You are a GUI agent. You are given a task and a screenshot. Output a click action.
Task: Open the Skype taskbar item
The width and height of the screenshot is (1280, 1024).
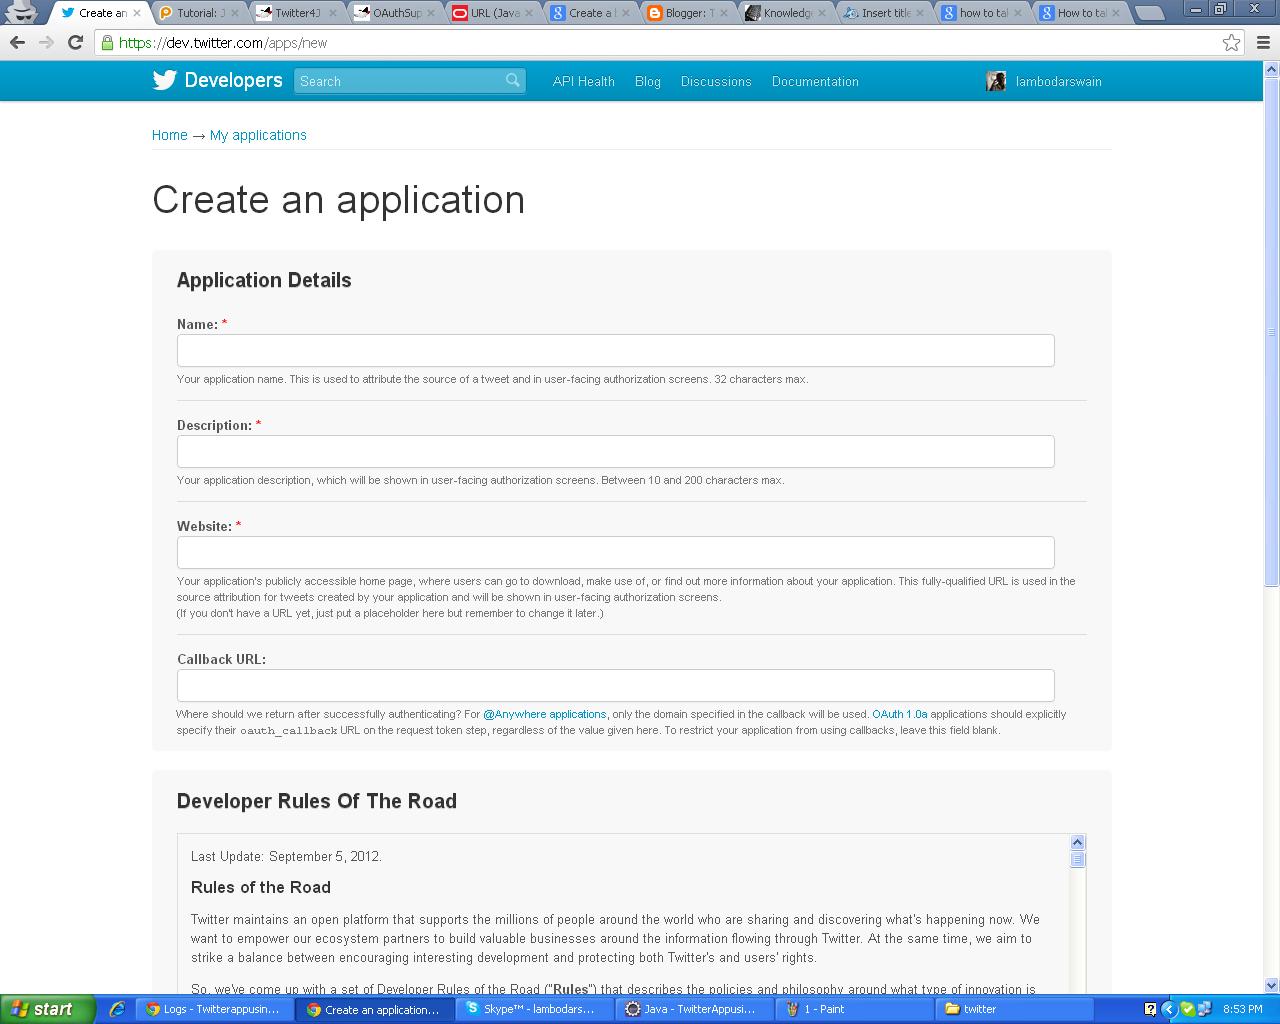534,1009
